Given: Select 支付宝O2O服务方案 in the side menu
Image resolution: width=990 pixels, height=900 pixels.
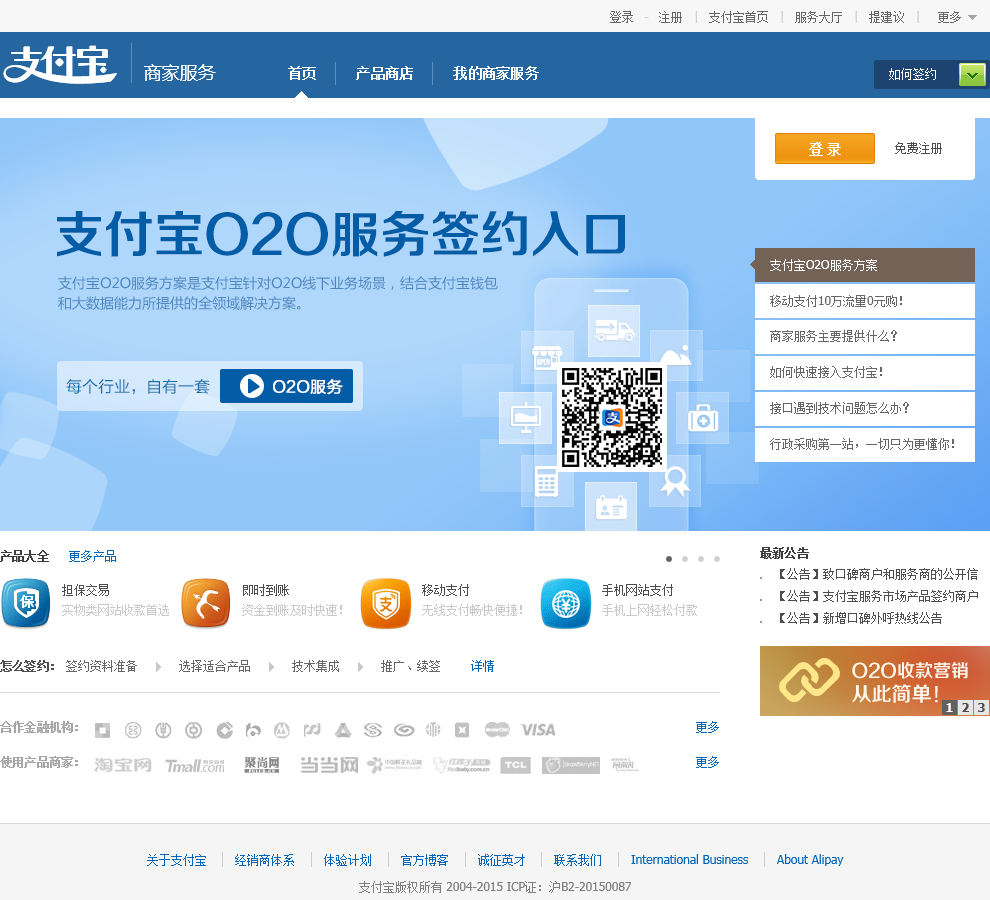Looking at the screenshot, I should point(865,265).
